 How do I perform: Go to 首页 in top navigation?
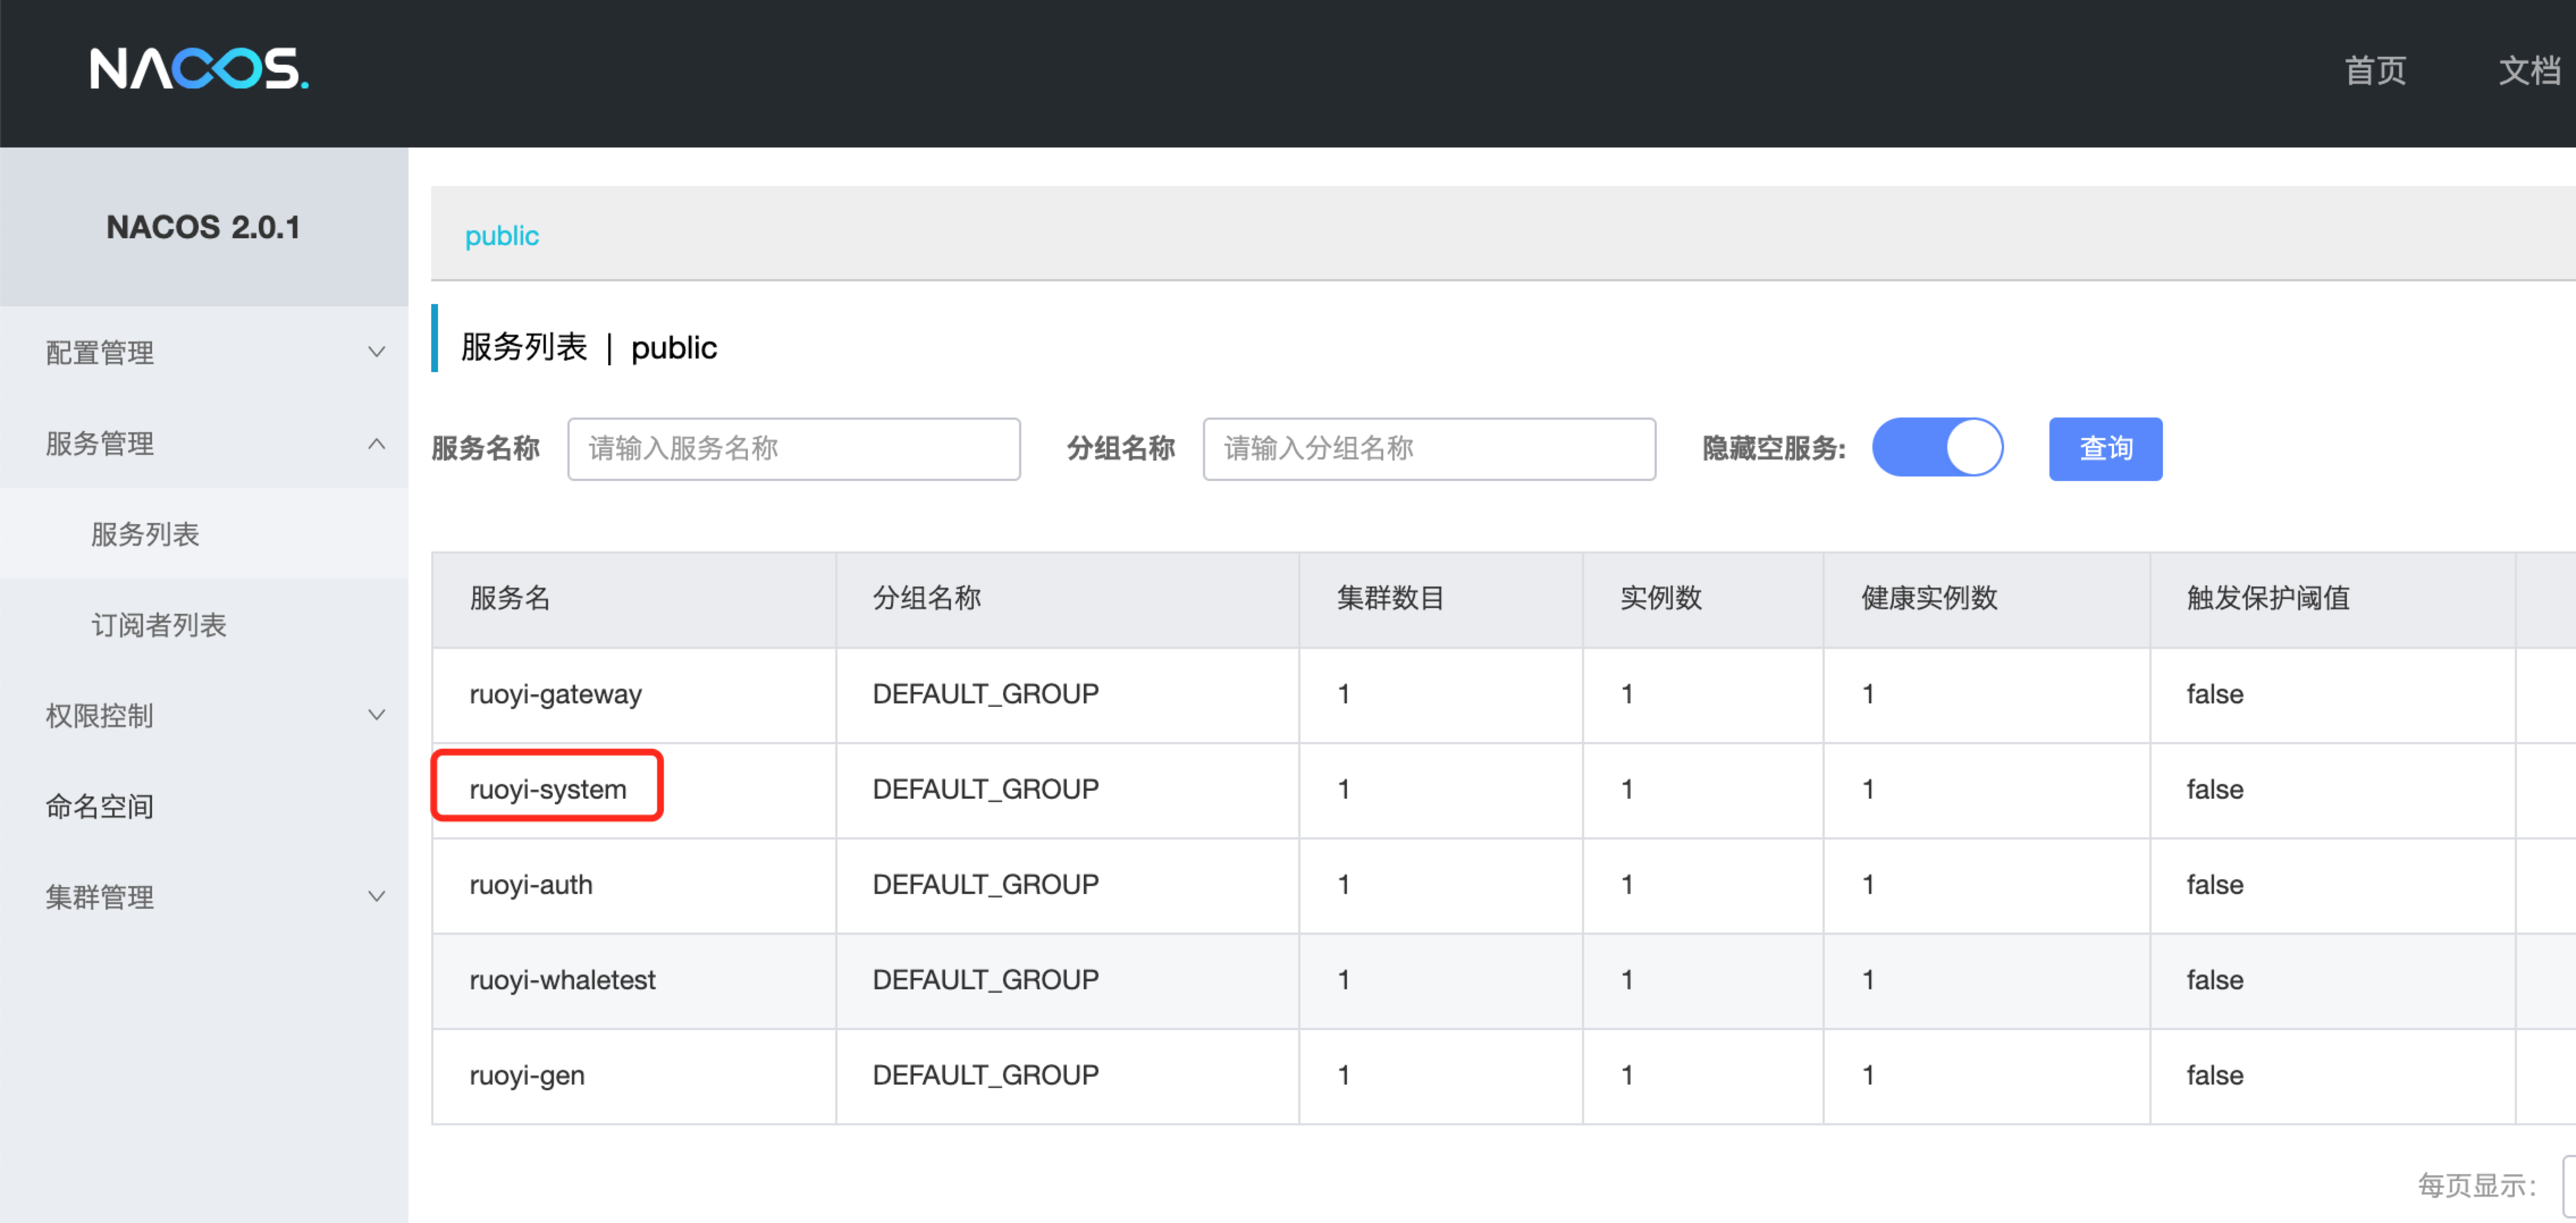(2375, 70)
